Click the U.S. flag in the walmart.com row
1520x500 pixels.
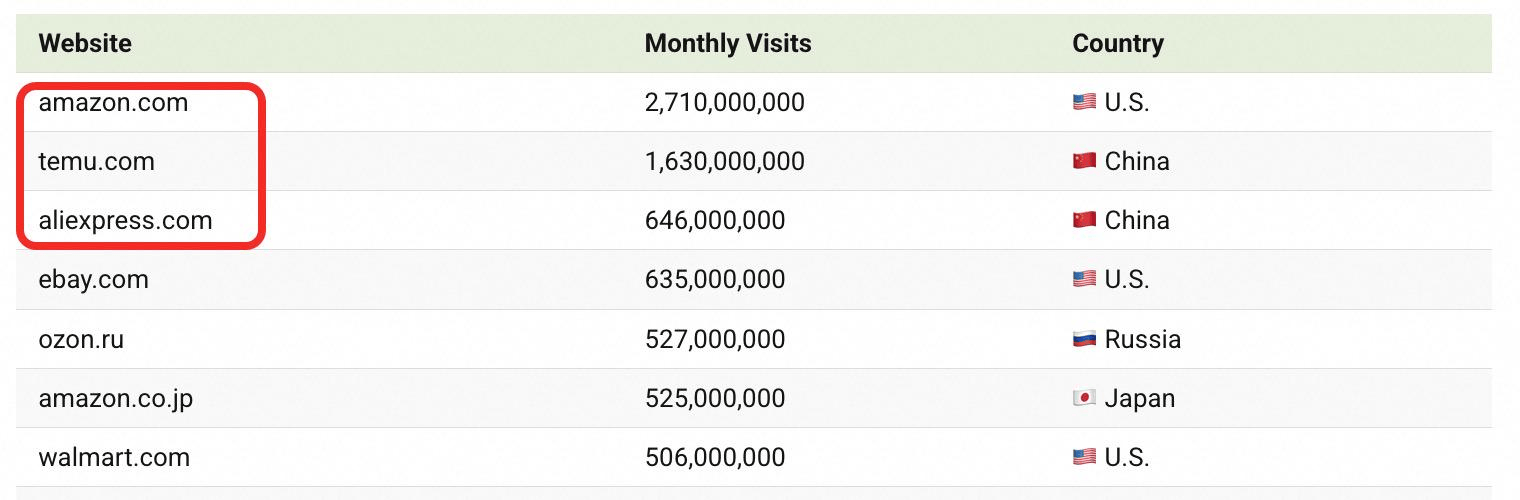tap(1084, 457)
